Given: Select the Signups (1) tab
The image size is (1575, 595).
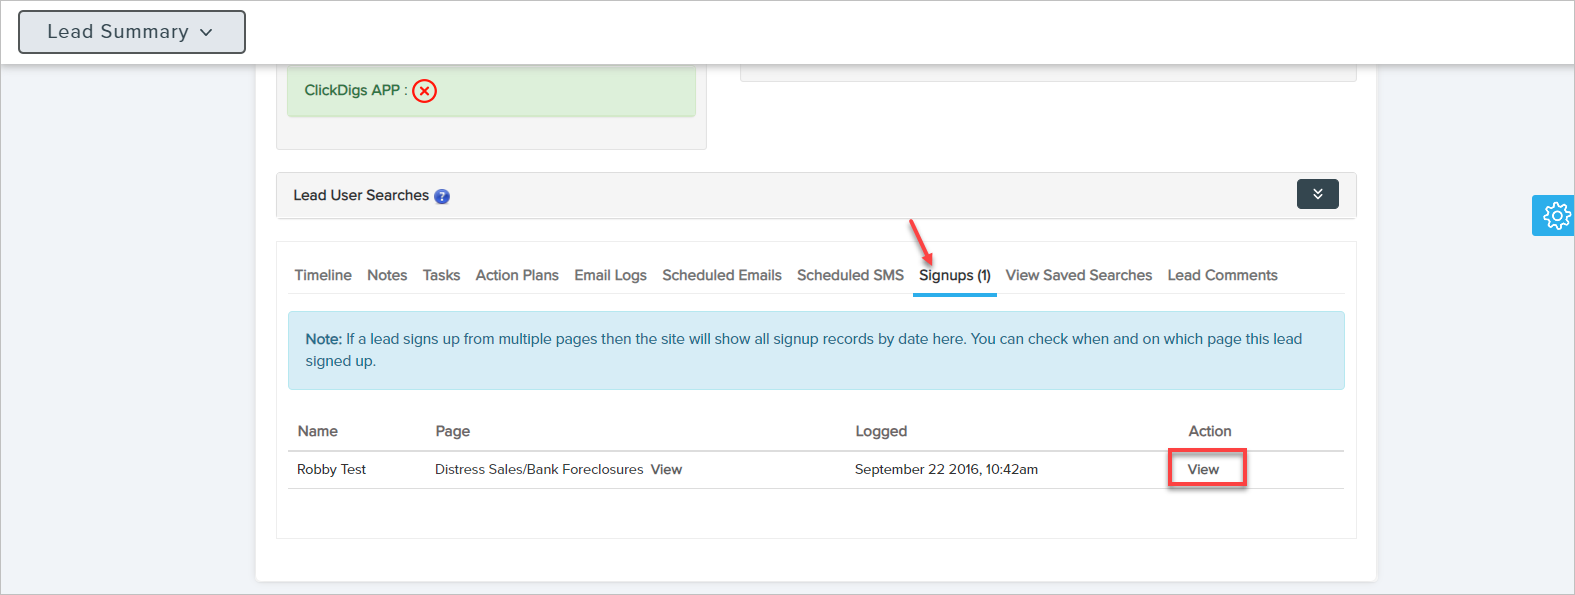Looking at the screenshot, I should [x=955, y=275].
